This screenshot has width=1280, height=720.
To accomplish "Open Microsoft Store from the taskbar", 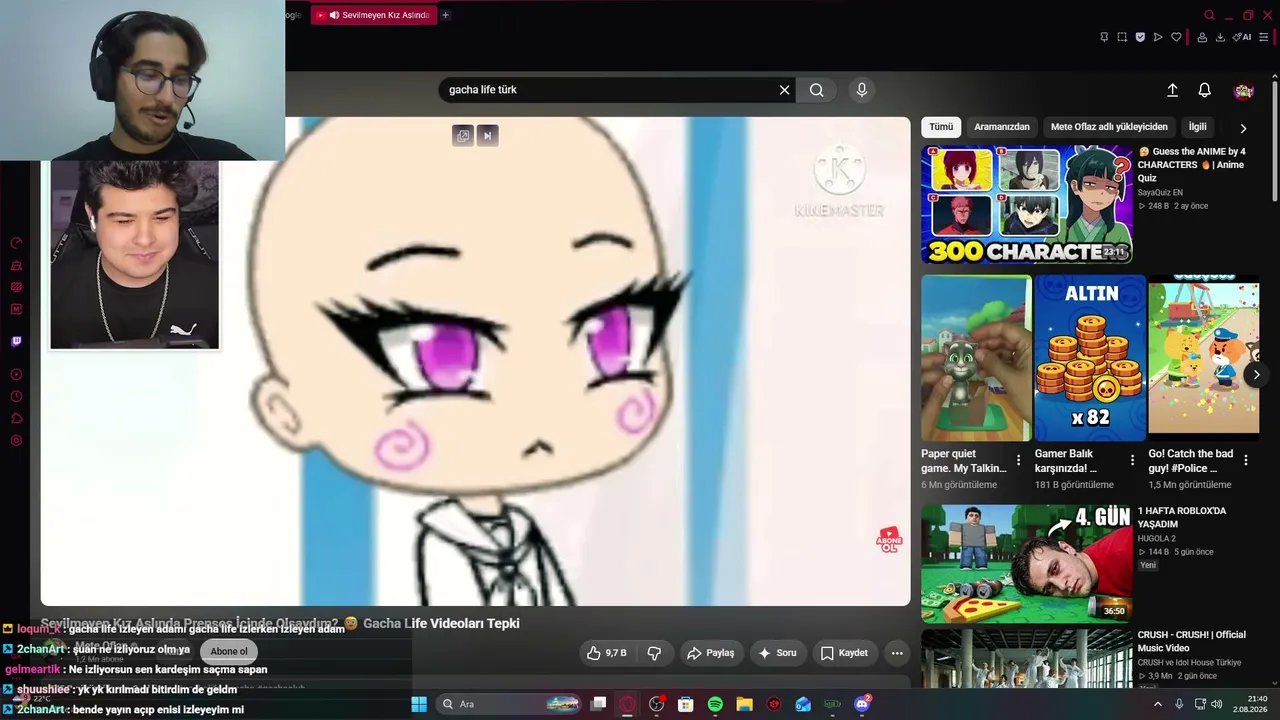I will pyautogui.click(x=686, y=704).
